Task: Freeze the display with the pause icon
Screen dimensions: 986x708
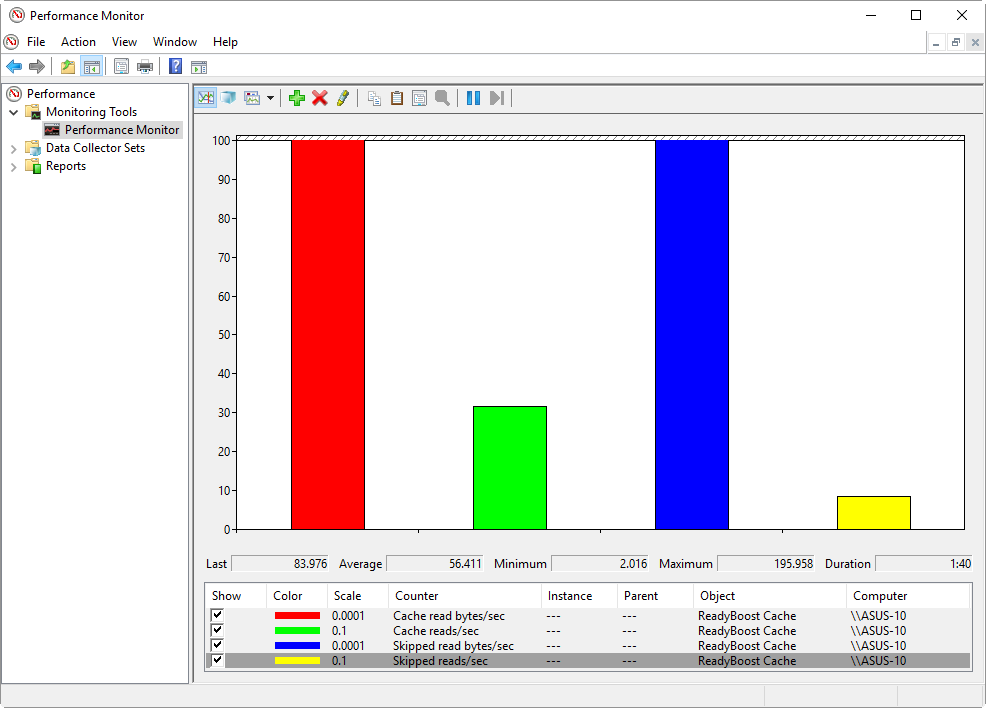Action: click(473, 98)
